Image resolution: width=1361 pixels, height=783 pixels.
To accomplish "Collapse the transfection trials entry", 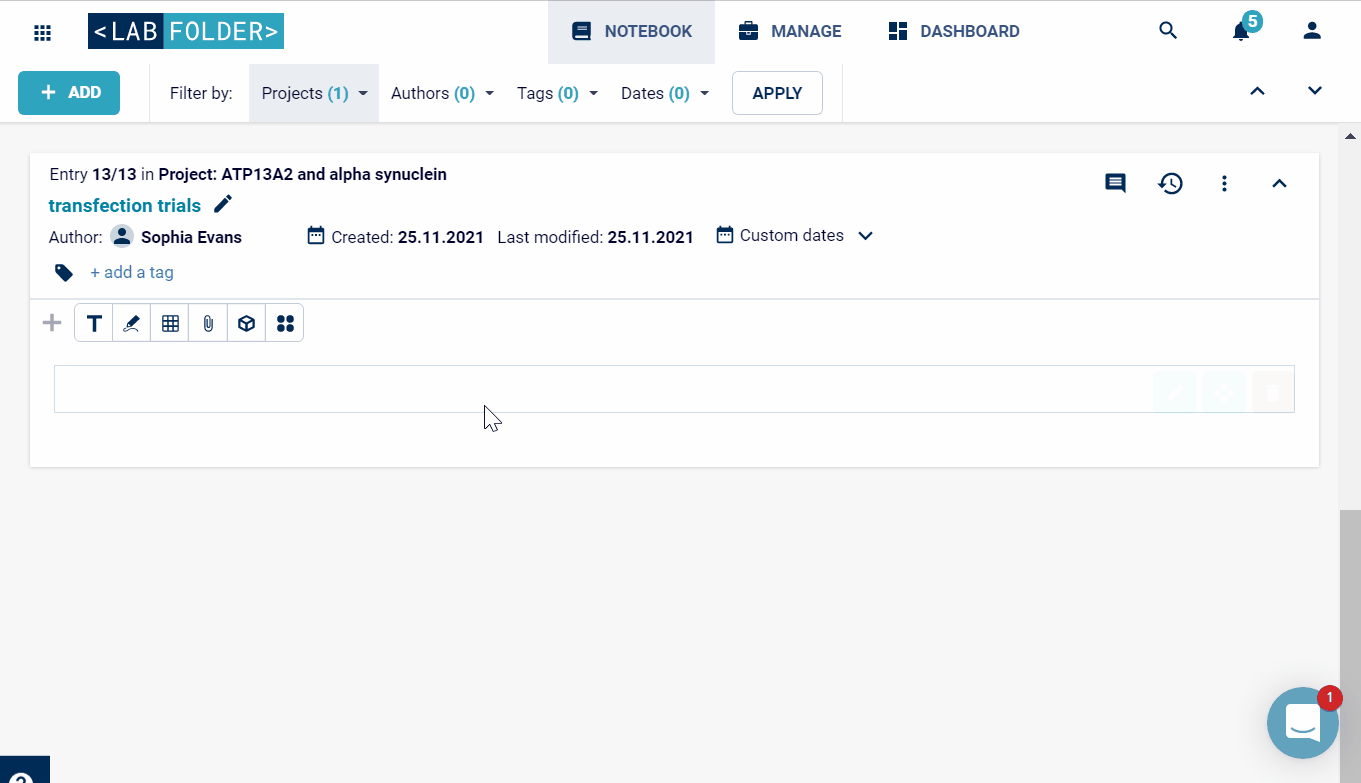I will coord(1279,183).
